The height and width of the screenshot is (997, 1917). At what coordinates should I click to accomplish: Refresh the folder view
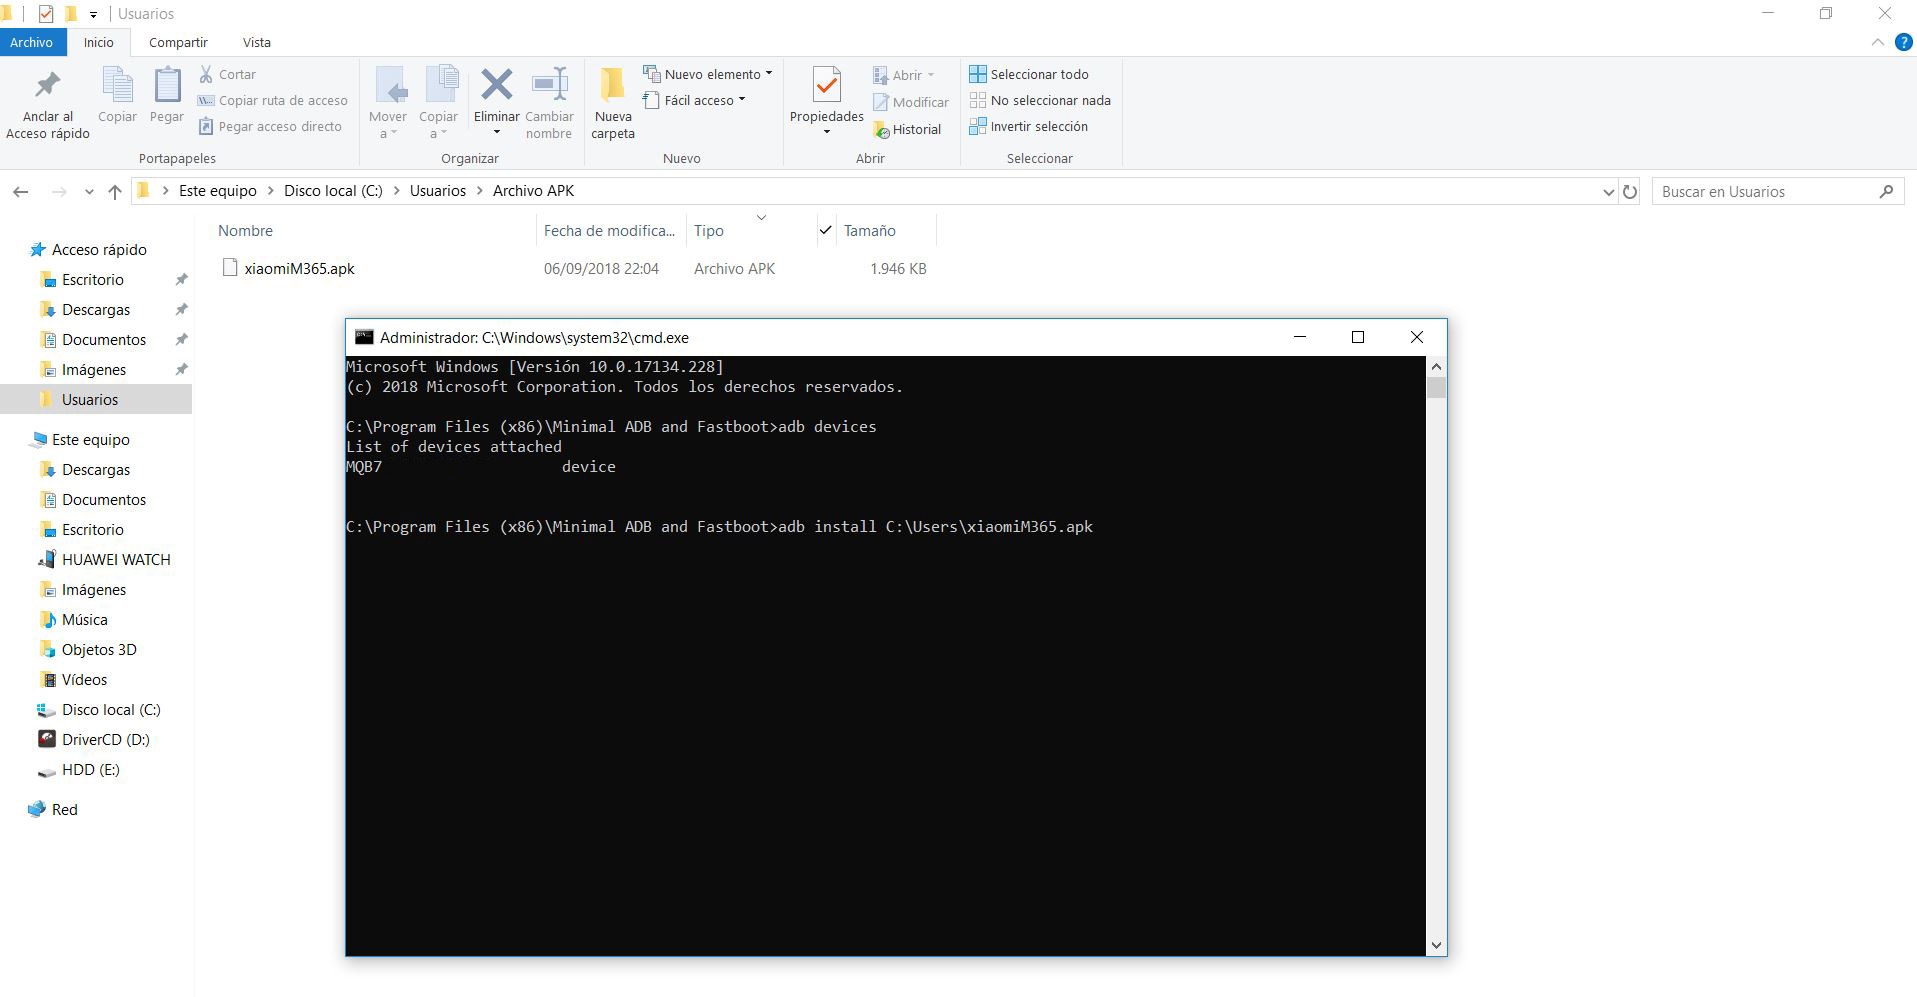[x=1630, y=191]
